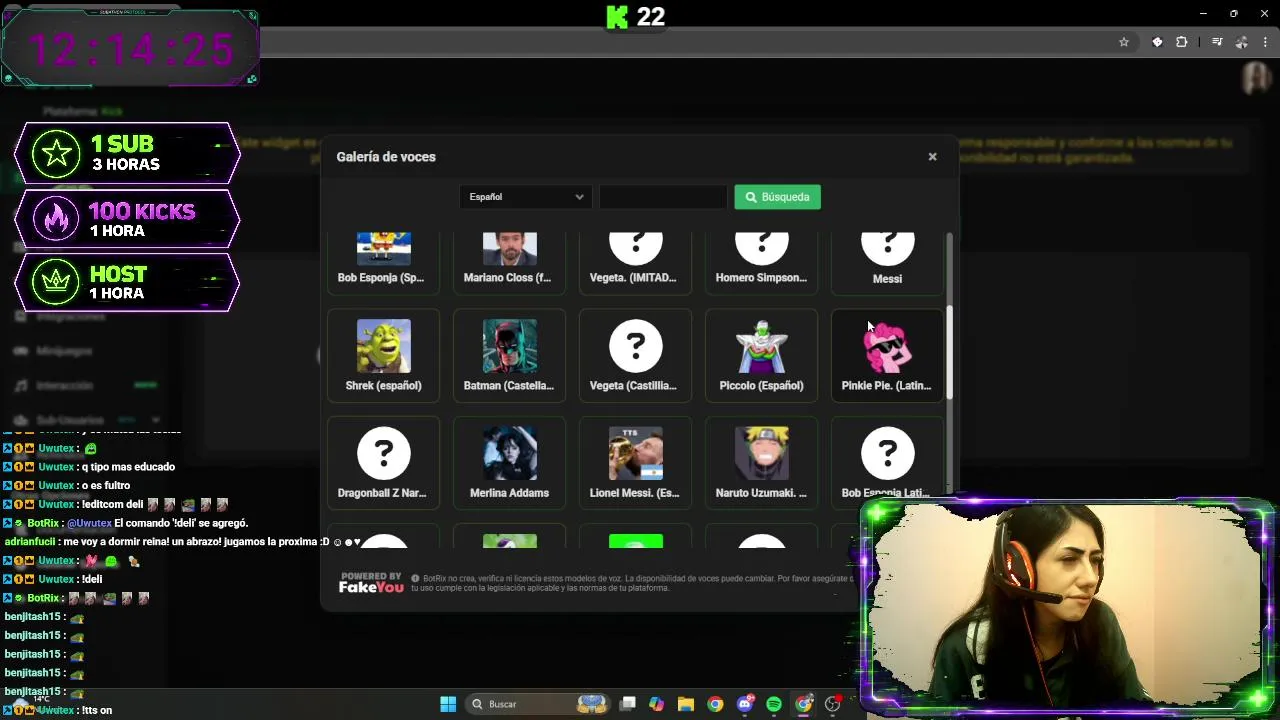Select the Batman (Castellano) voice
The width and height of the screenshot is (1280, 720).
click(509, 356)
